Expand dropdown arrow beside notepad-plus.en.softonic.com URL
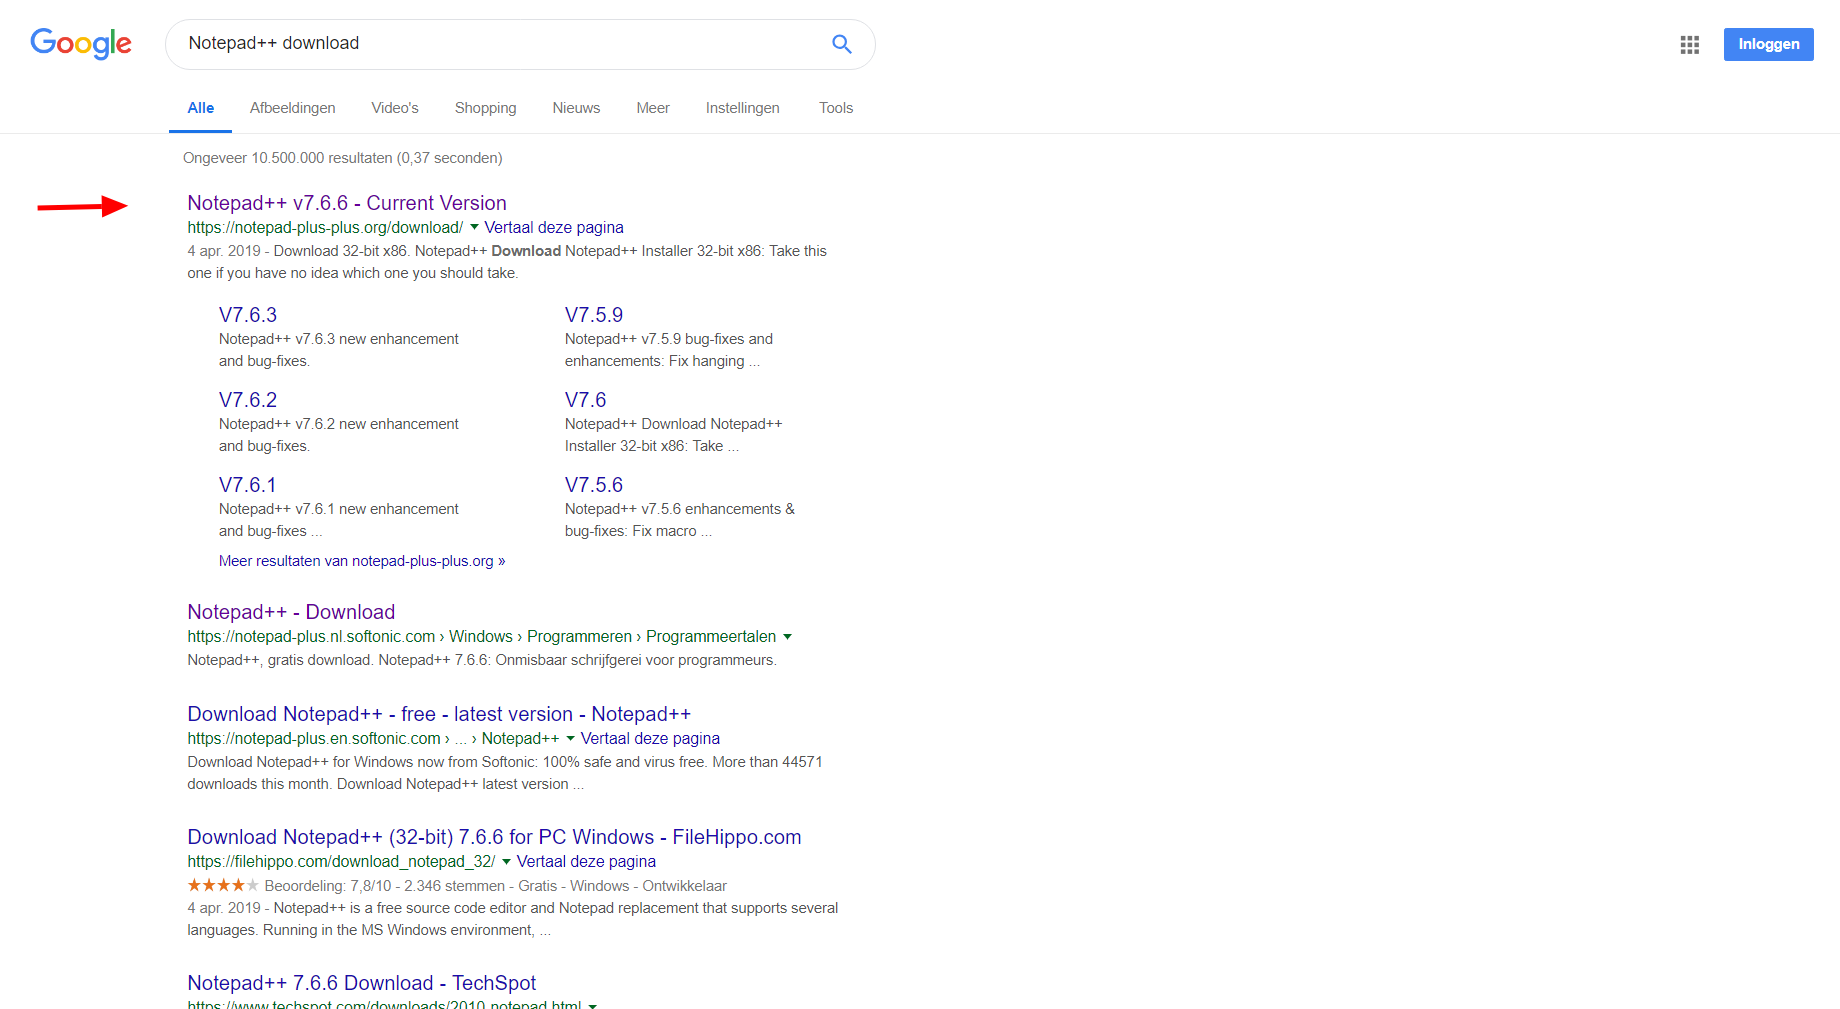The height and width of the screenshot is (1009, 1840). click(570, 738)
